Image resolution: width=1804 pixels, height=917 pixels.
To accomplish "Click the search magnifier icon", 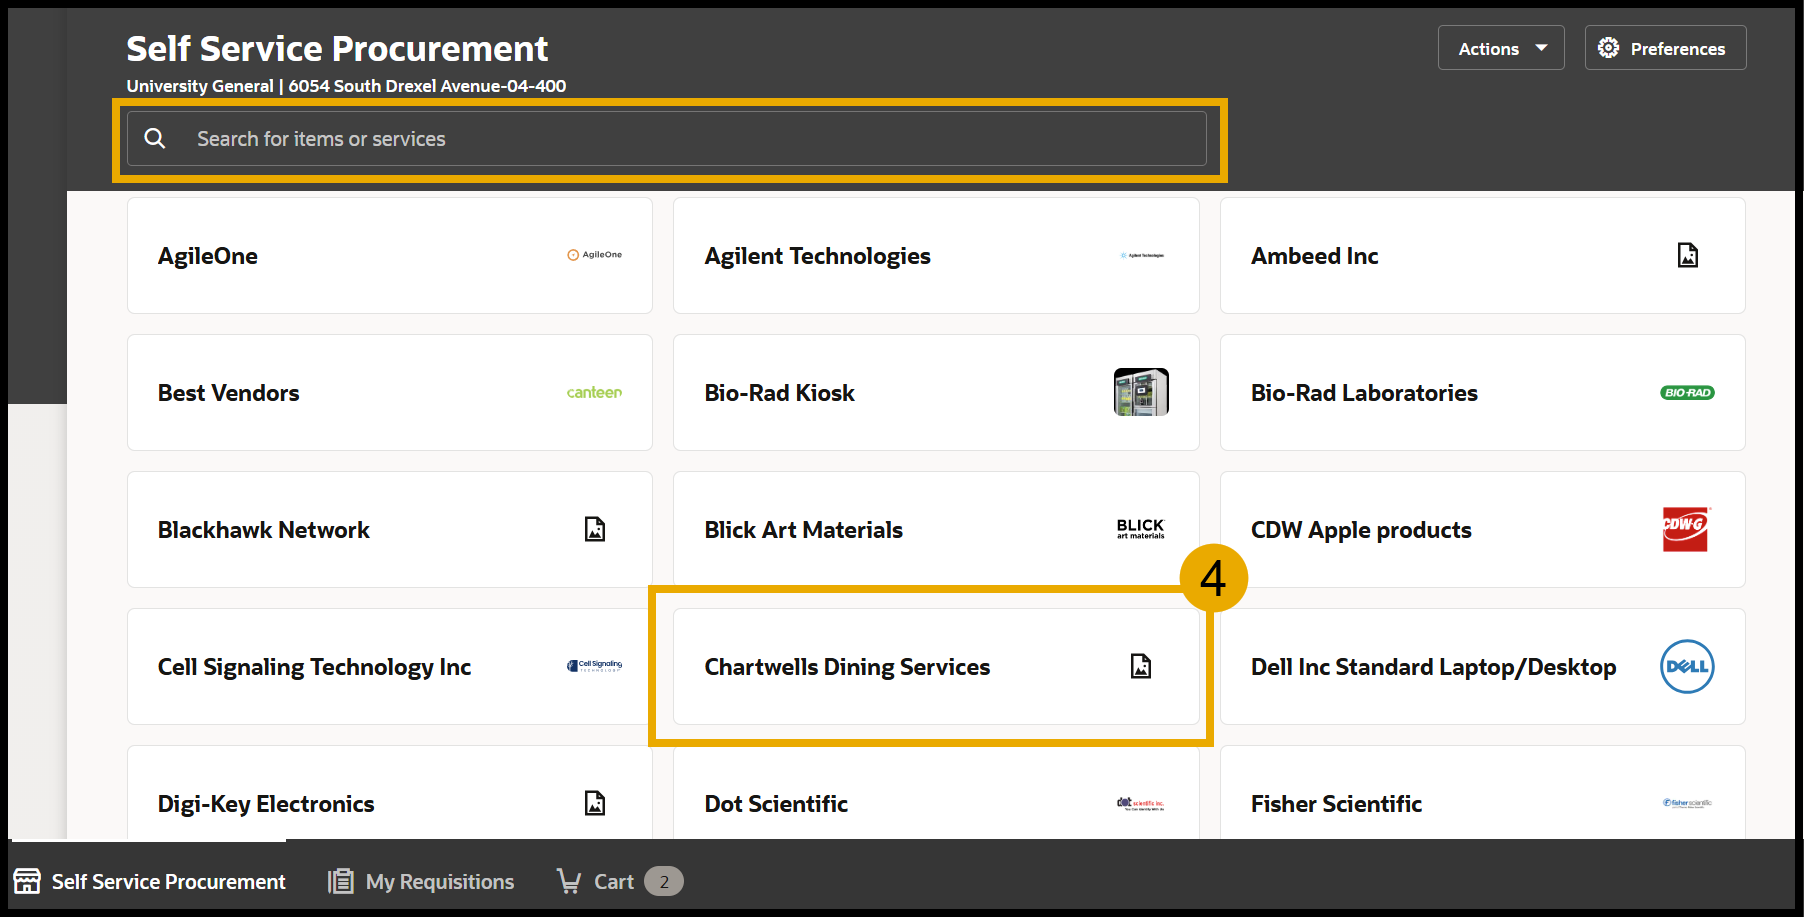I will coord(155,138).
